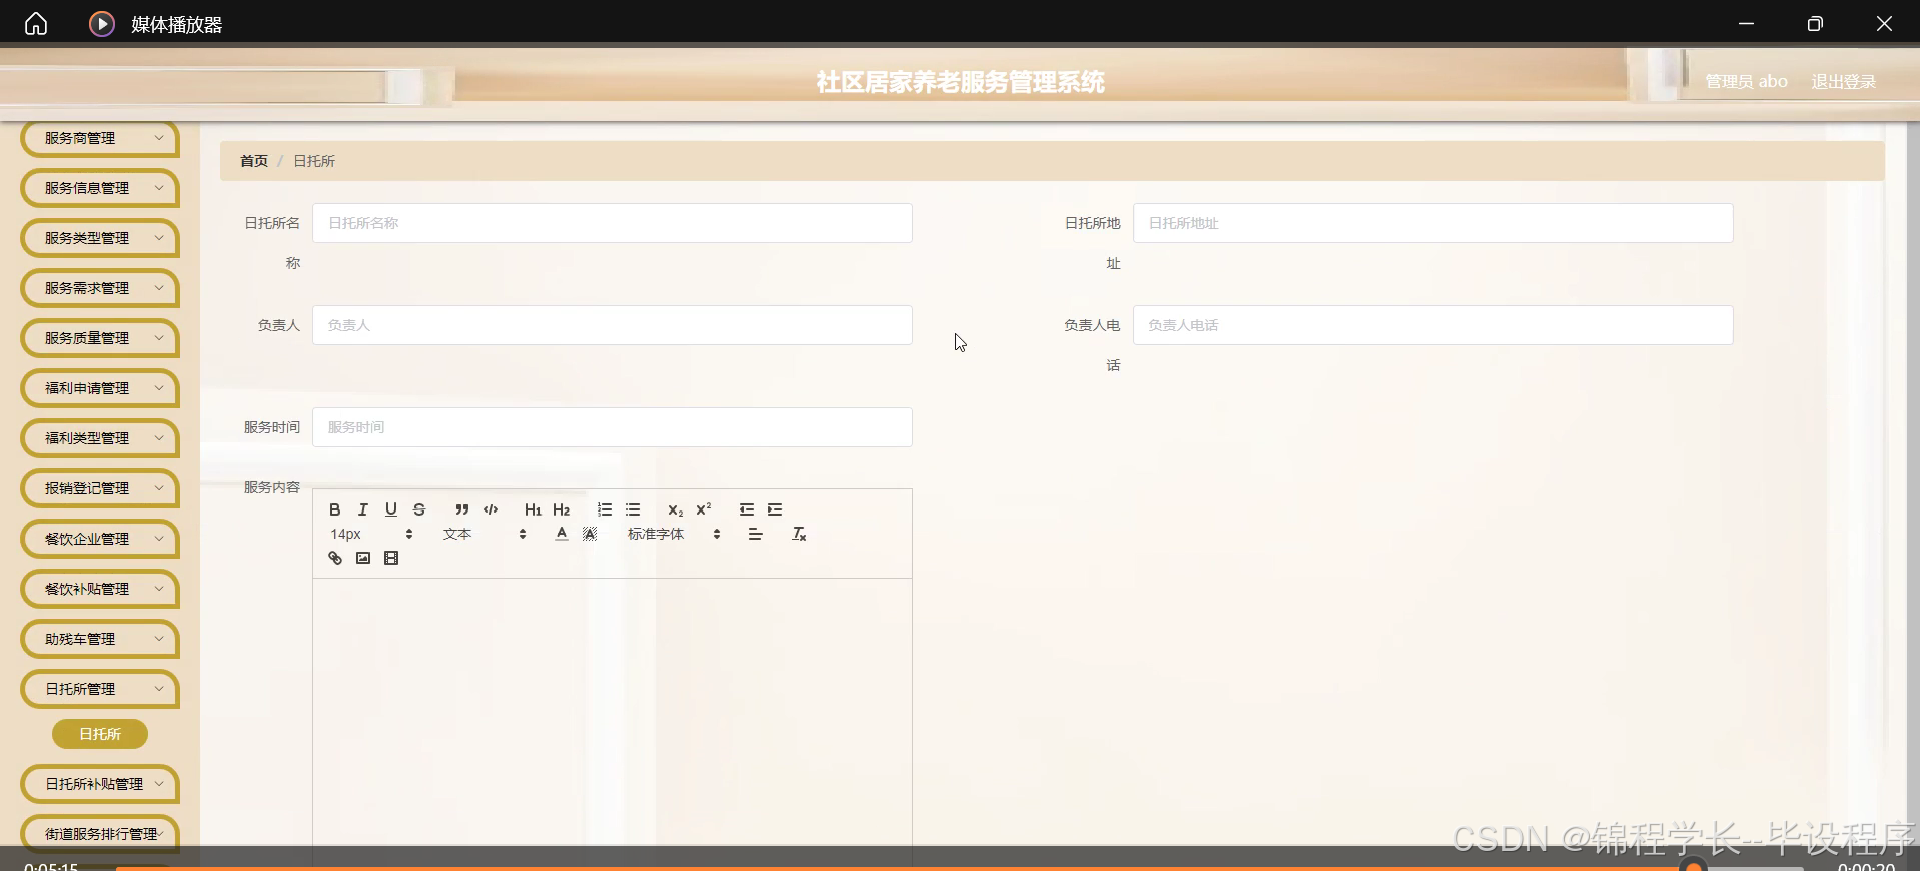Open the text color picker
Viewport: 1920px width, 871px height.
562,534
